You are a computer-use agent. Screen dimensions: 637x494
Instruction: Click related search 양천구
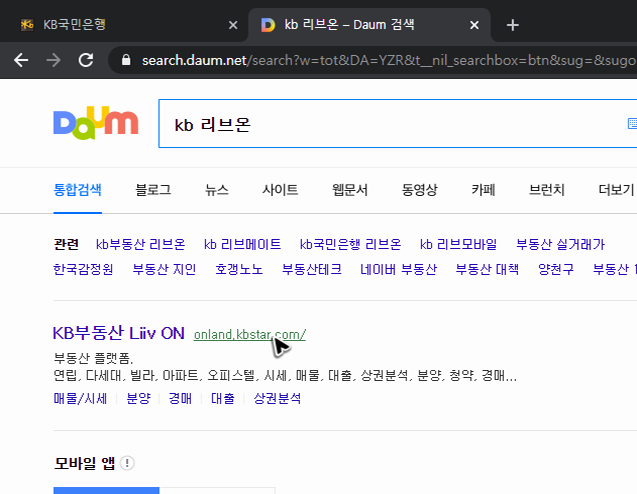tap(556, 269)
